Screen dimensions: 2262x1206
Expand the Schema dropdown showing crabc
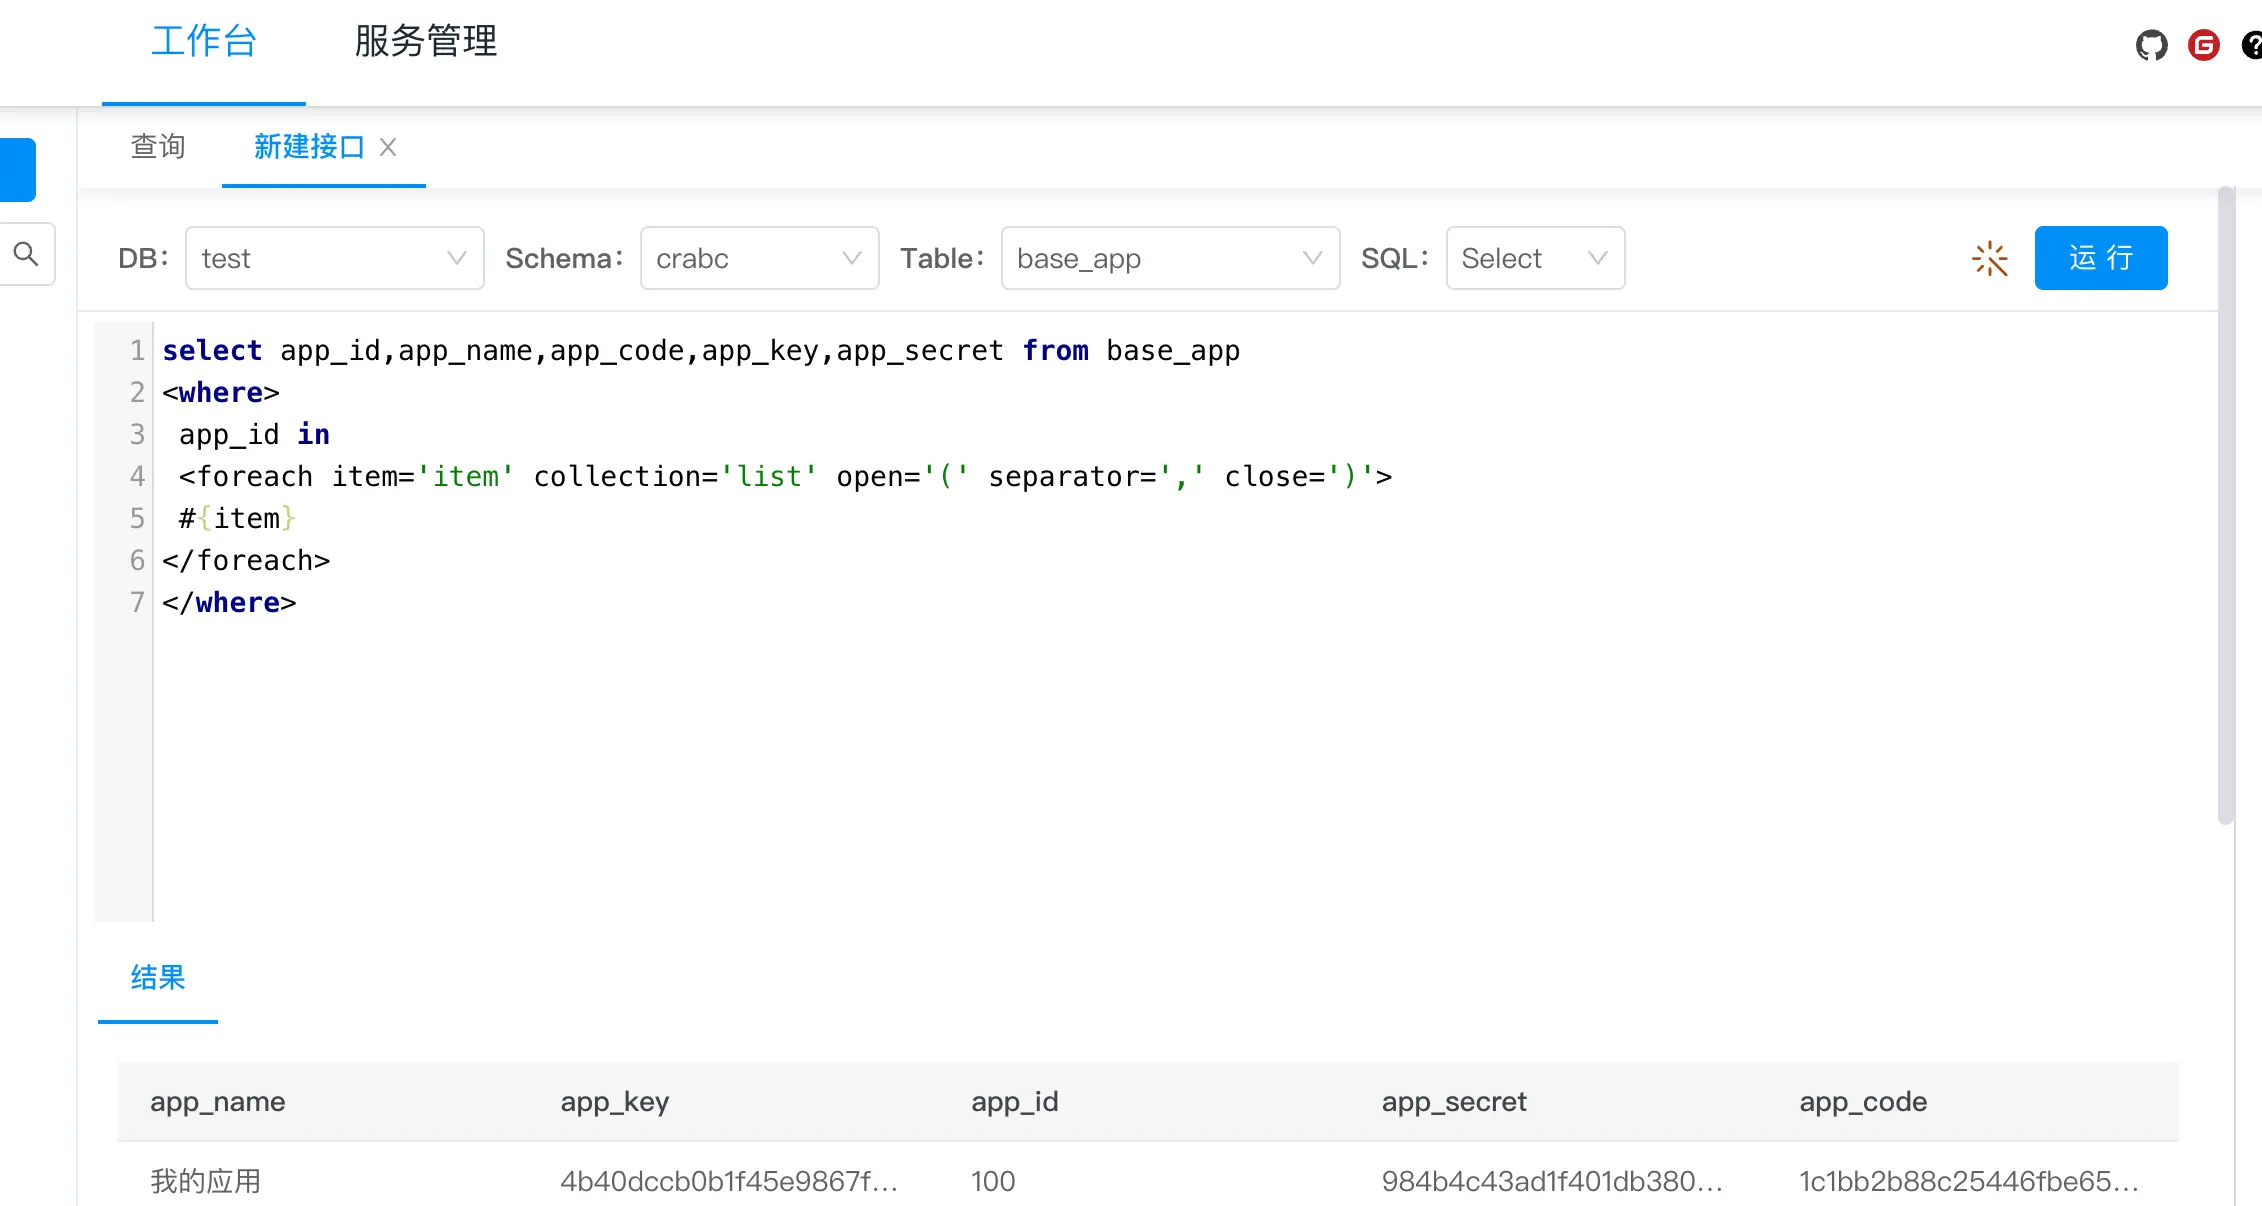coord(759,258)
